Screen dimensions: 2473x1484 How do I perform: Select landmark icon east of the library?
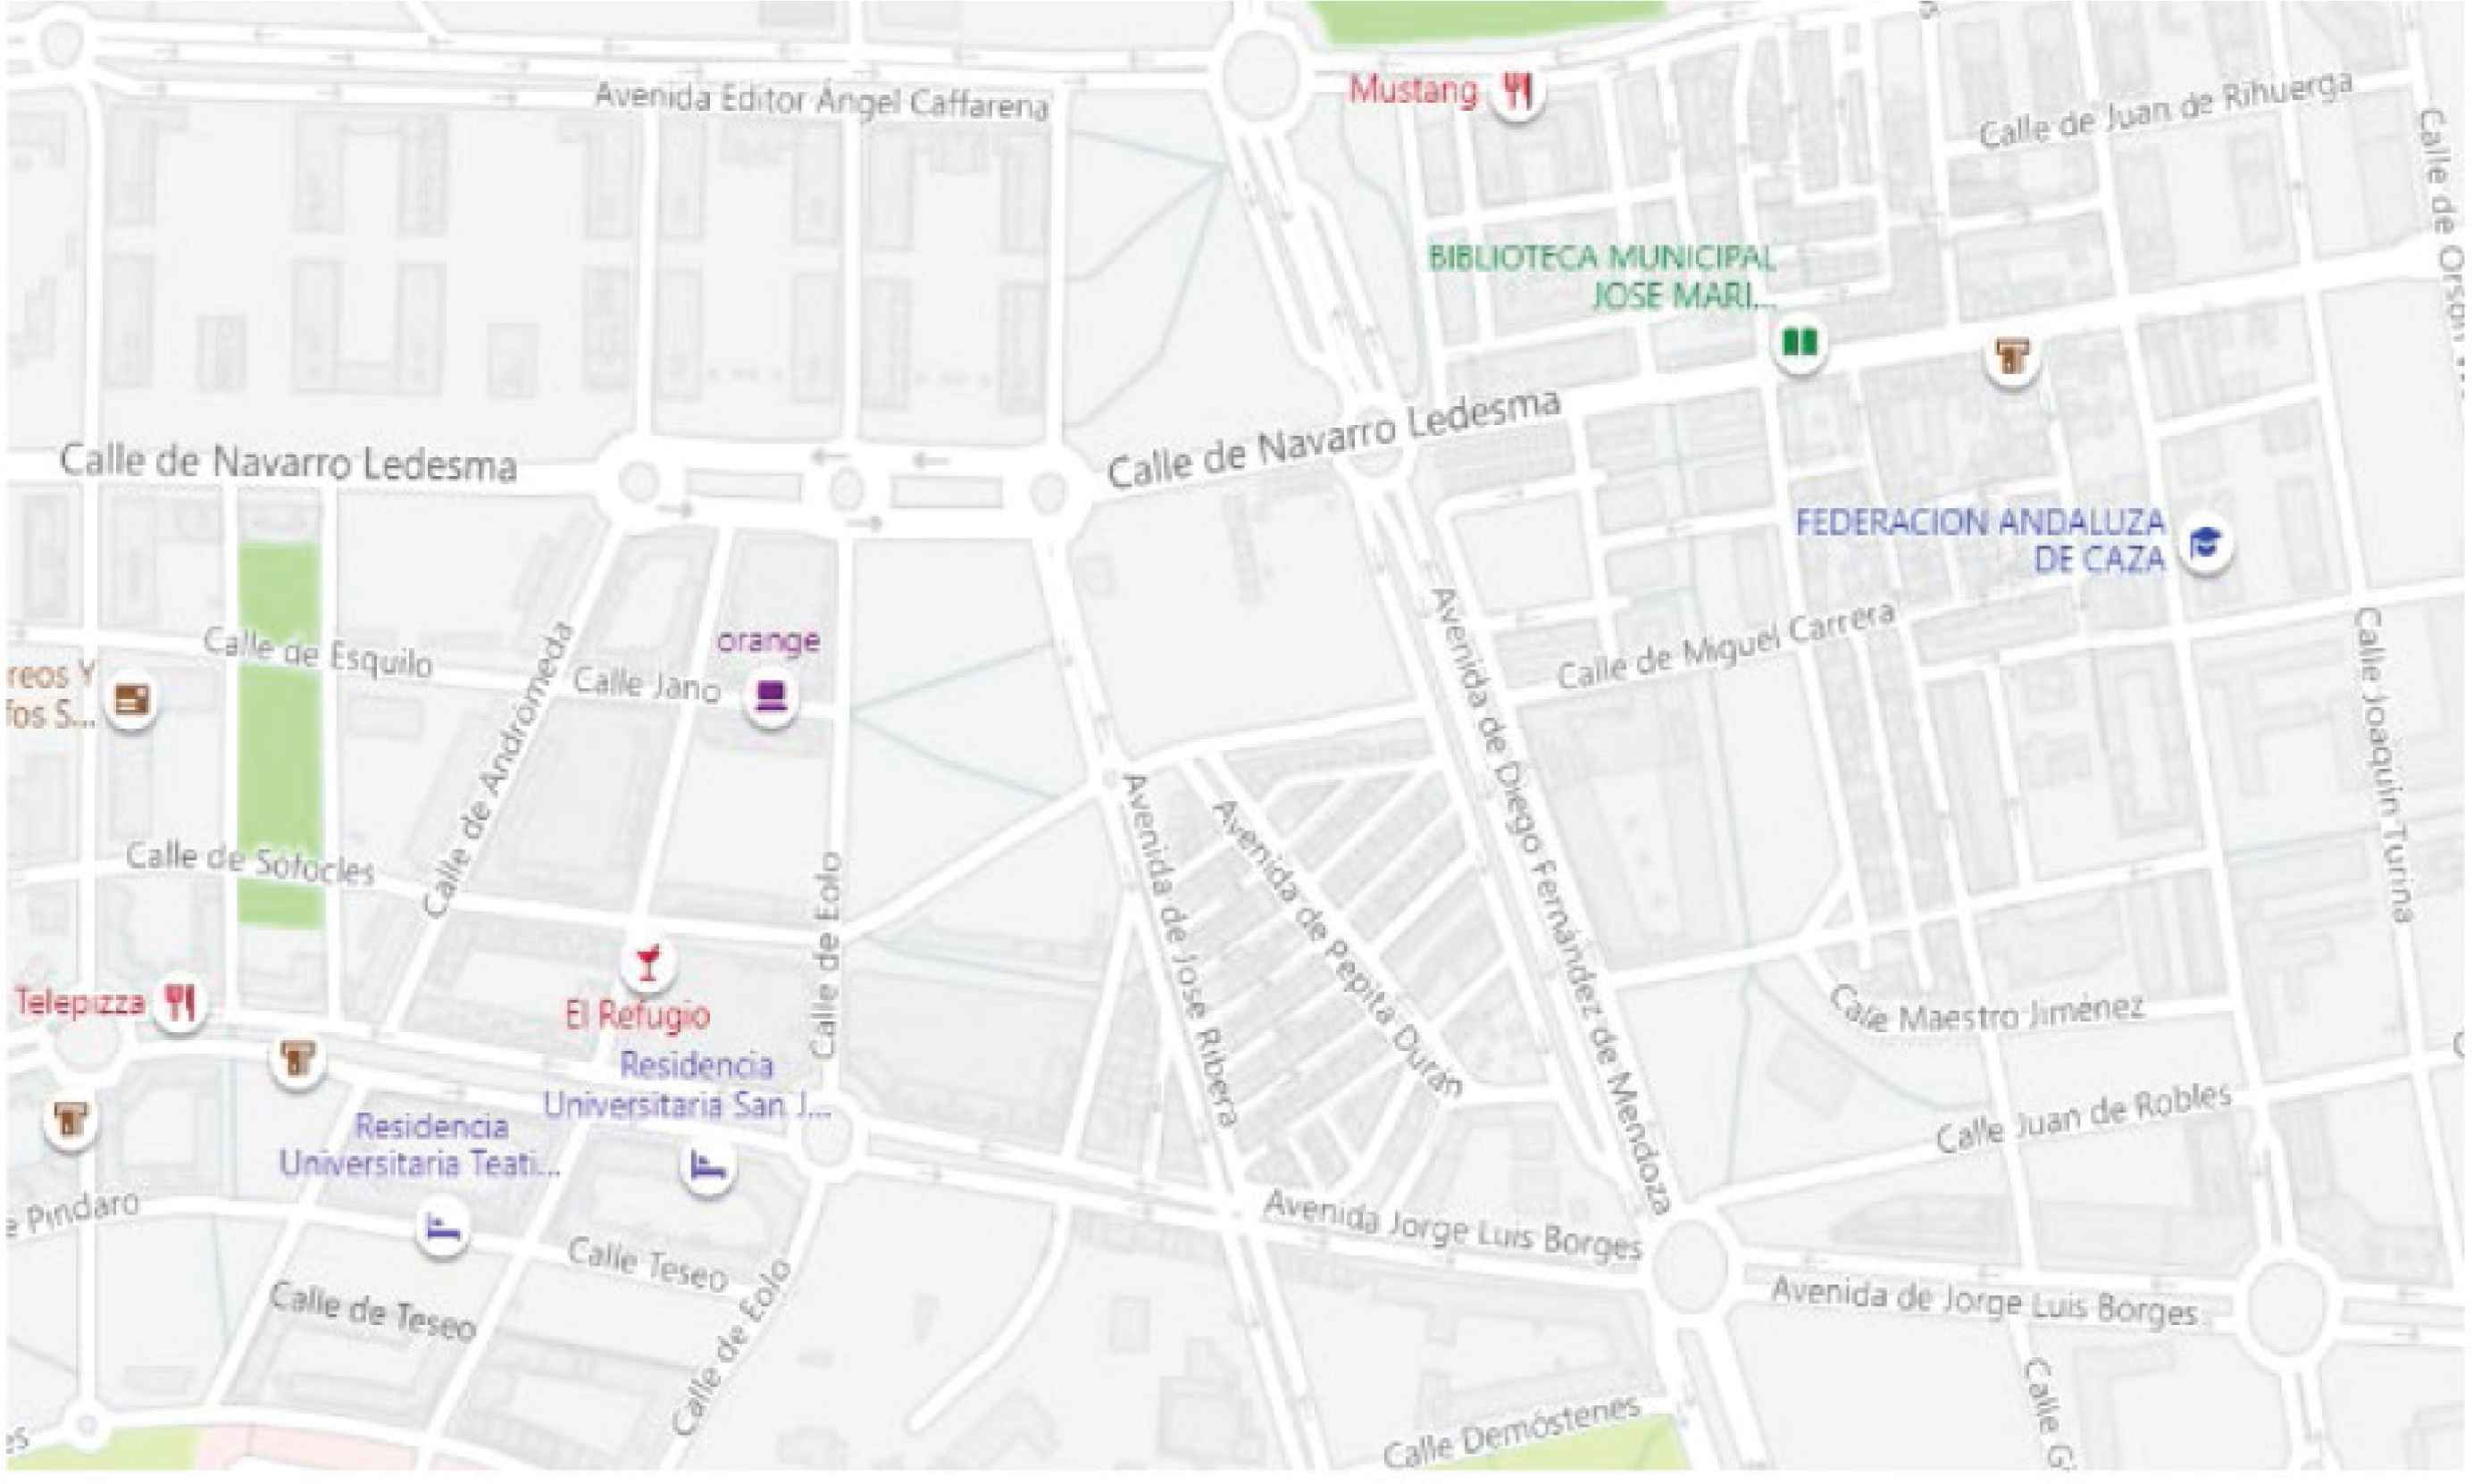tap(2013, 357)
